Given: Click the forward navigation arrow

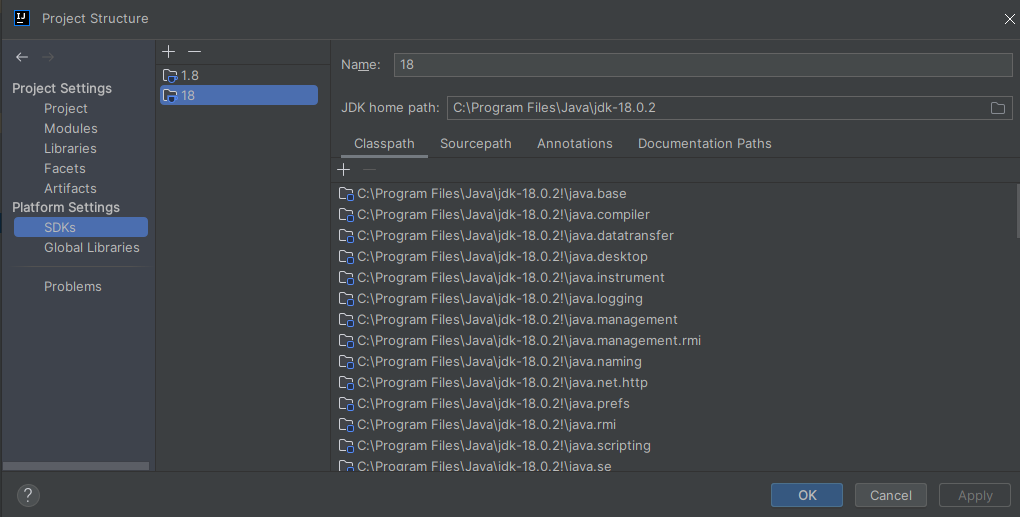Looking at the screenshot, I should tap(47, 57).
